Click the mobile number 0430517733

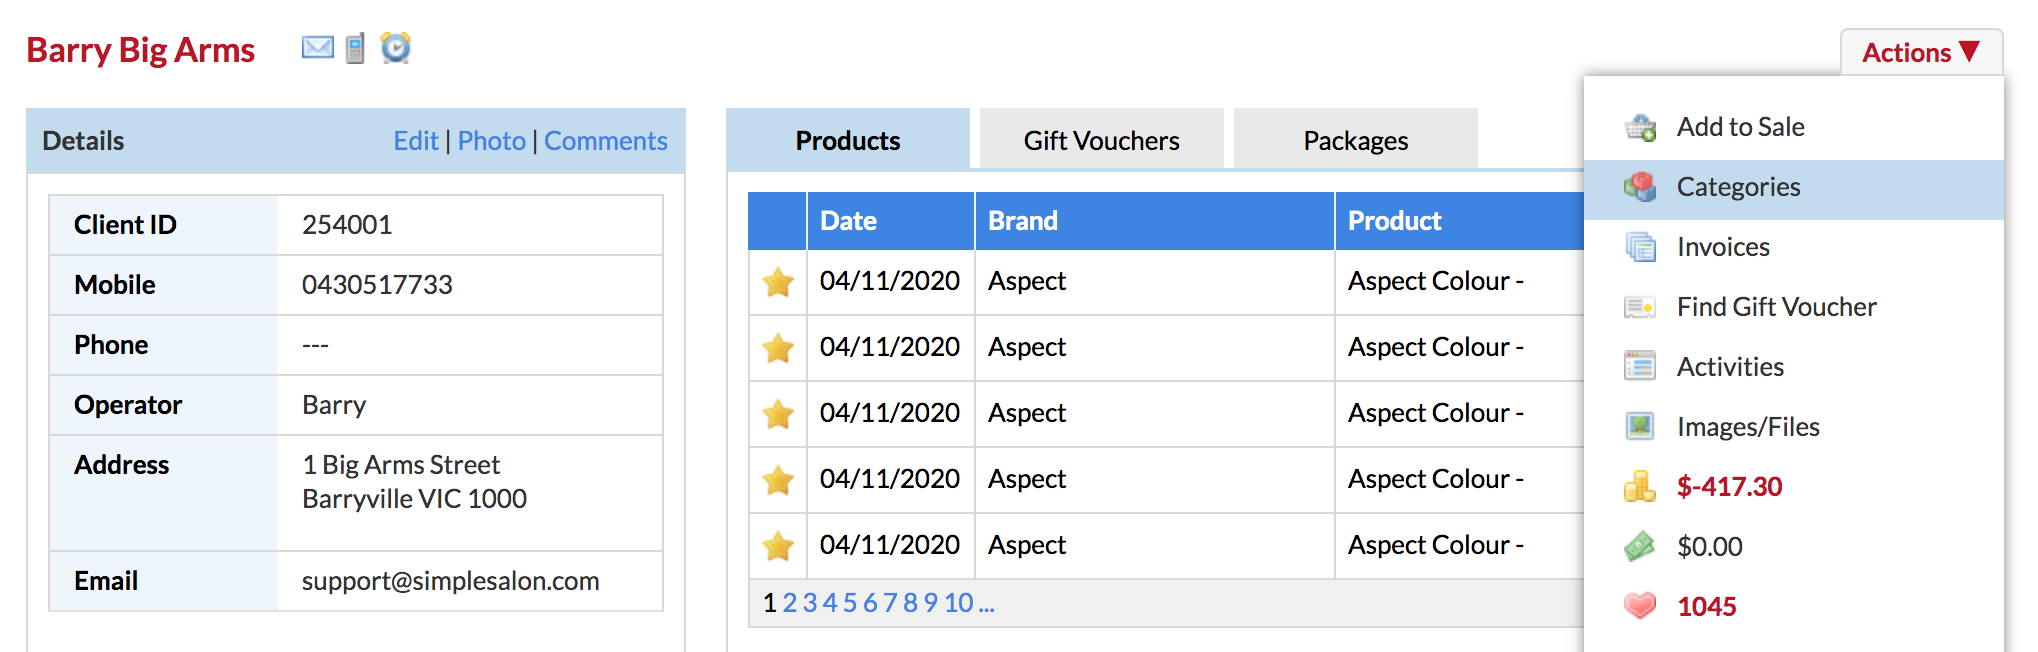point(377,285)
